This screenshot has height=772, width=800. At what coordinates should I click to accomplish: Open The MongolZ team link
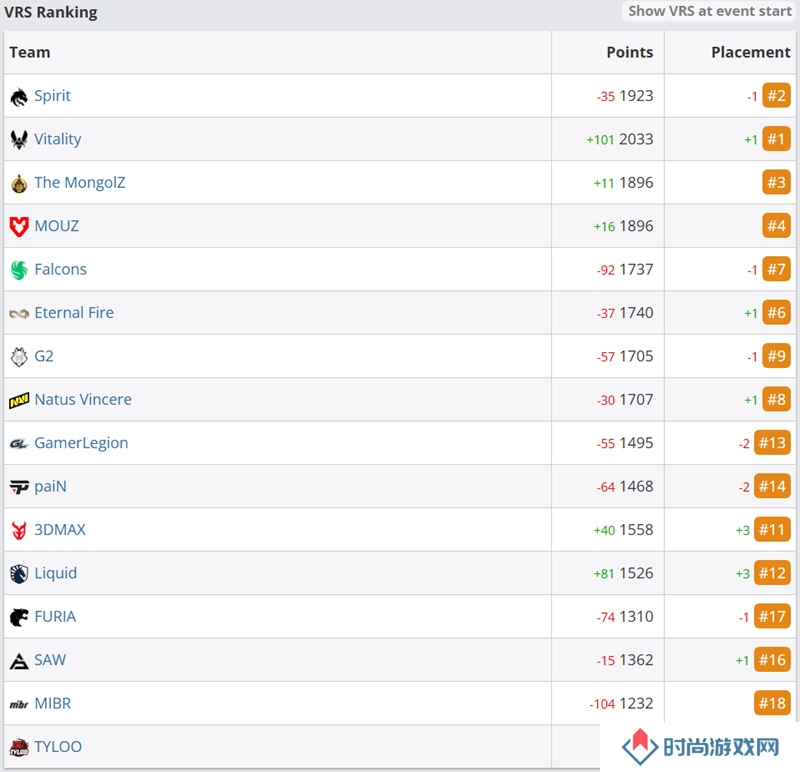pyautogui.click(x=80, y=183)
